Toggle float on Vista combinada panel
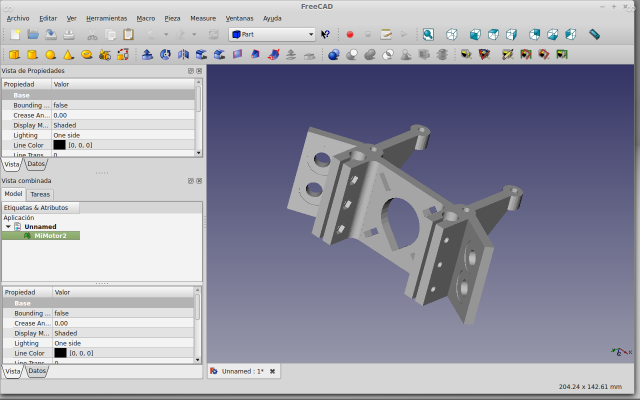This screenshot has height=400, width=640. [x=191, y=181]
